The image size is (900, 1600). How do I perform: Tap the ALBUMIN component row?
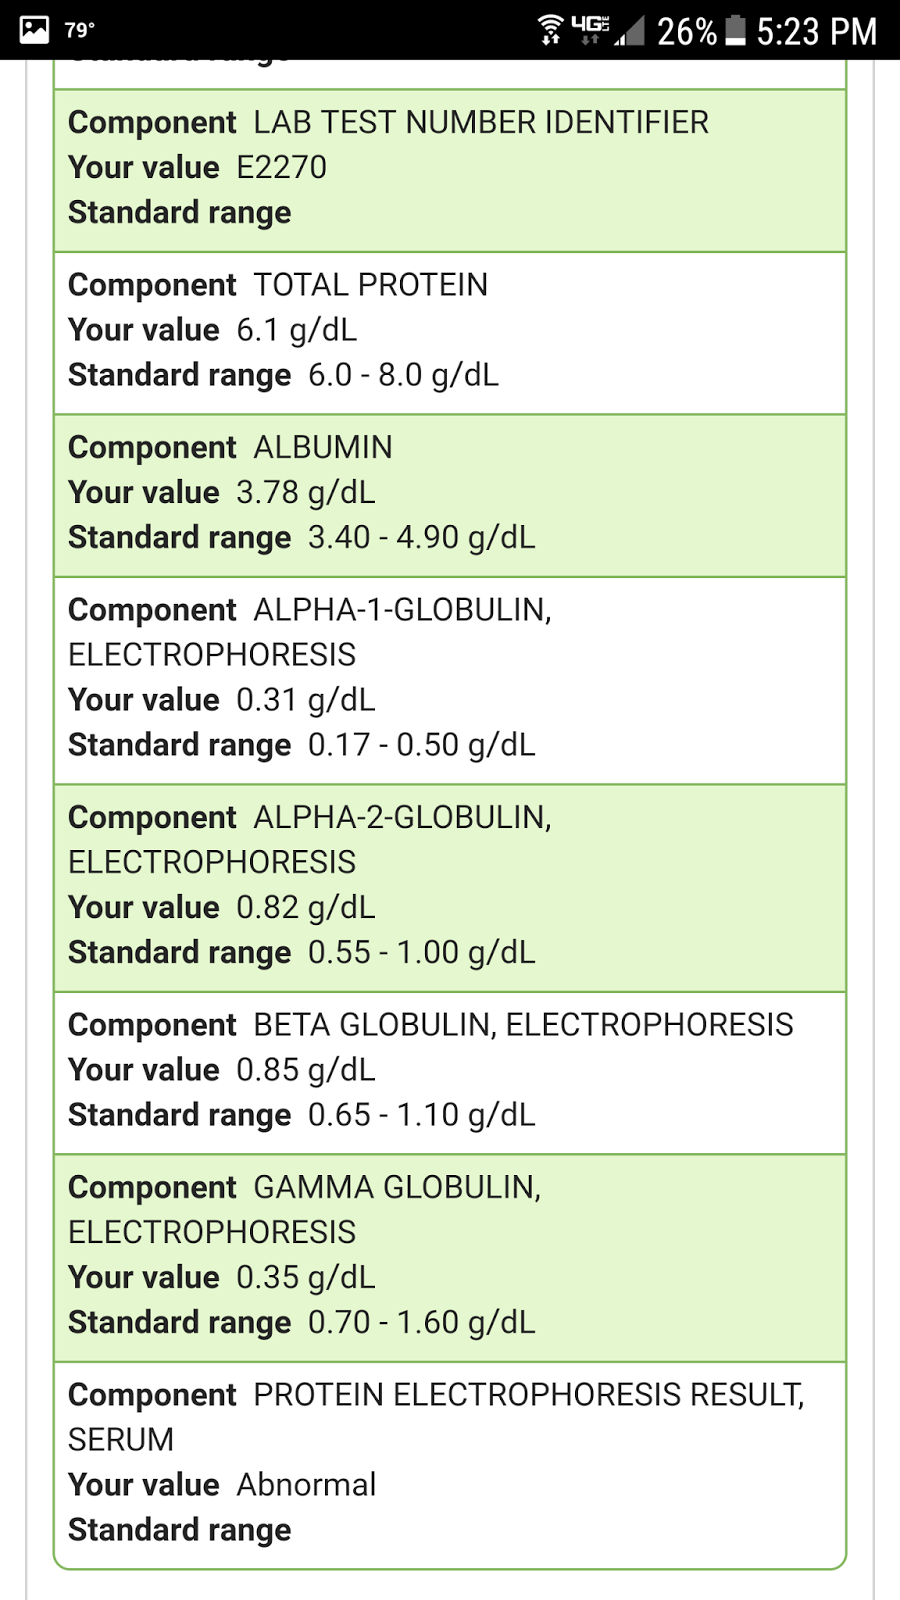point(450,496)
